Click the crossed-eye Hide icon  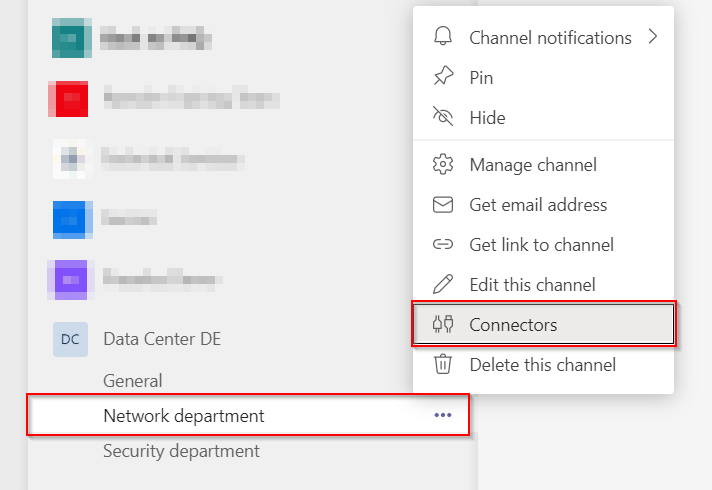442,118
